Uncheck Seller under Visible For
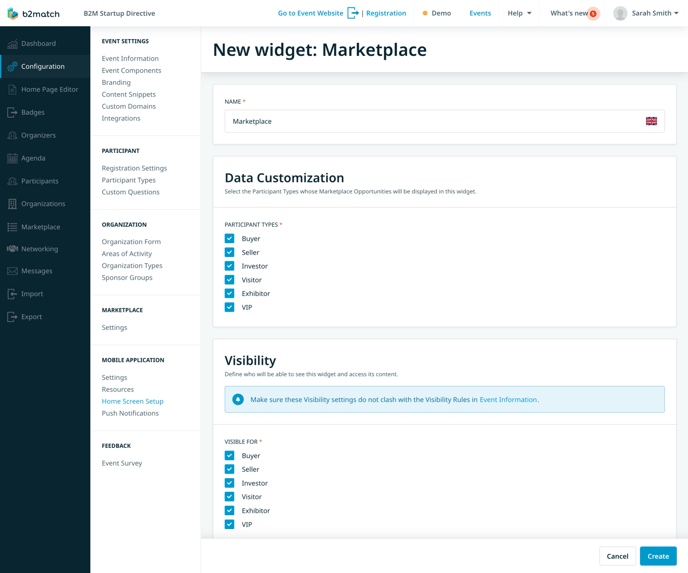688x573 pixels. [229, 469]
